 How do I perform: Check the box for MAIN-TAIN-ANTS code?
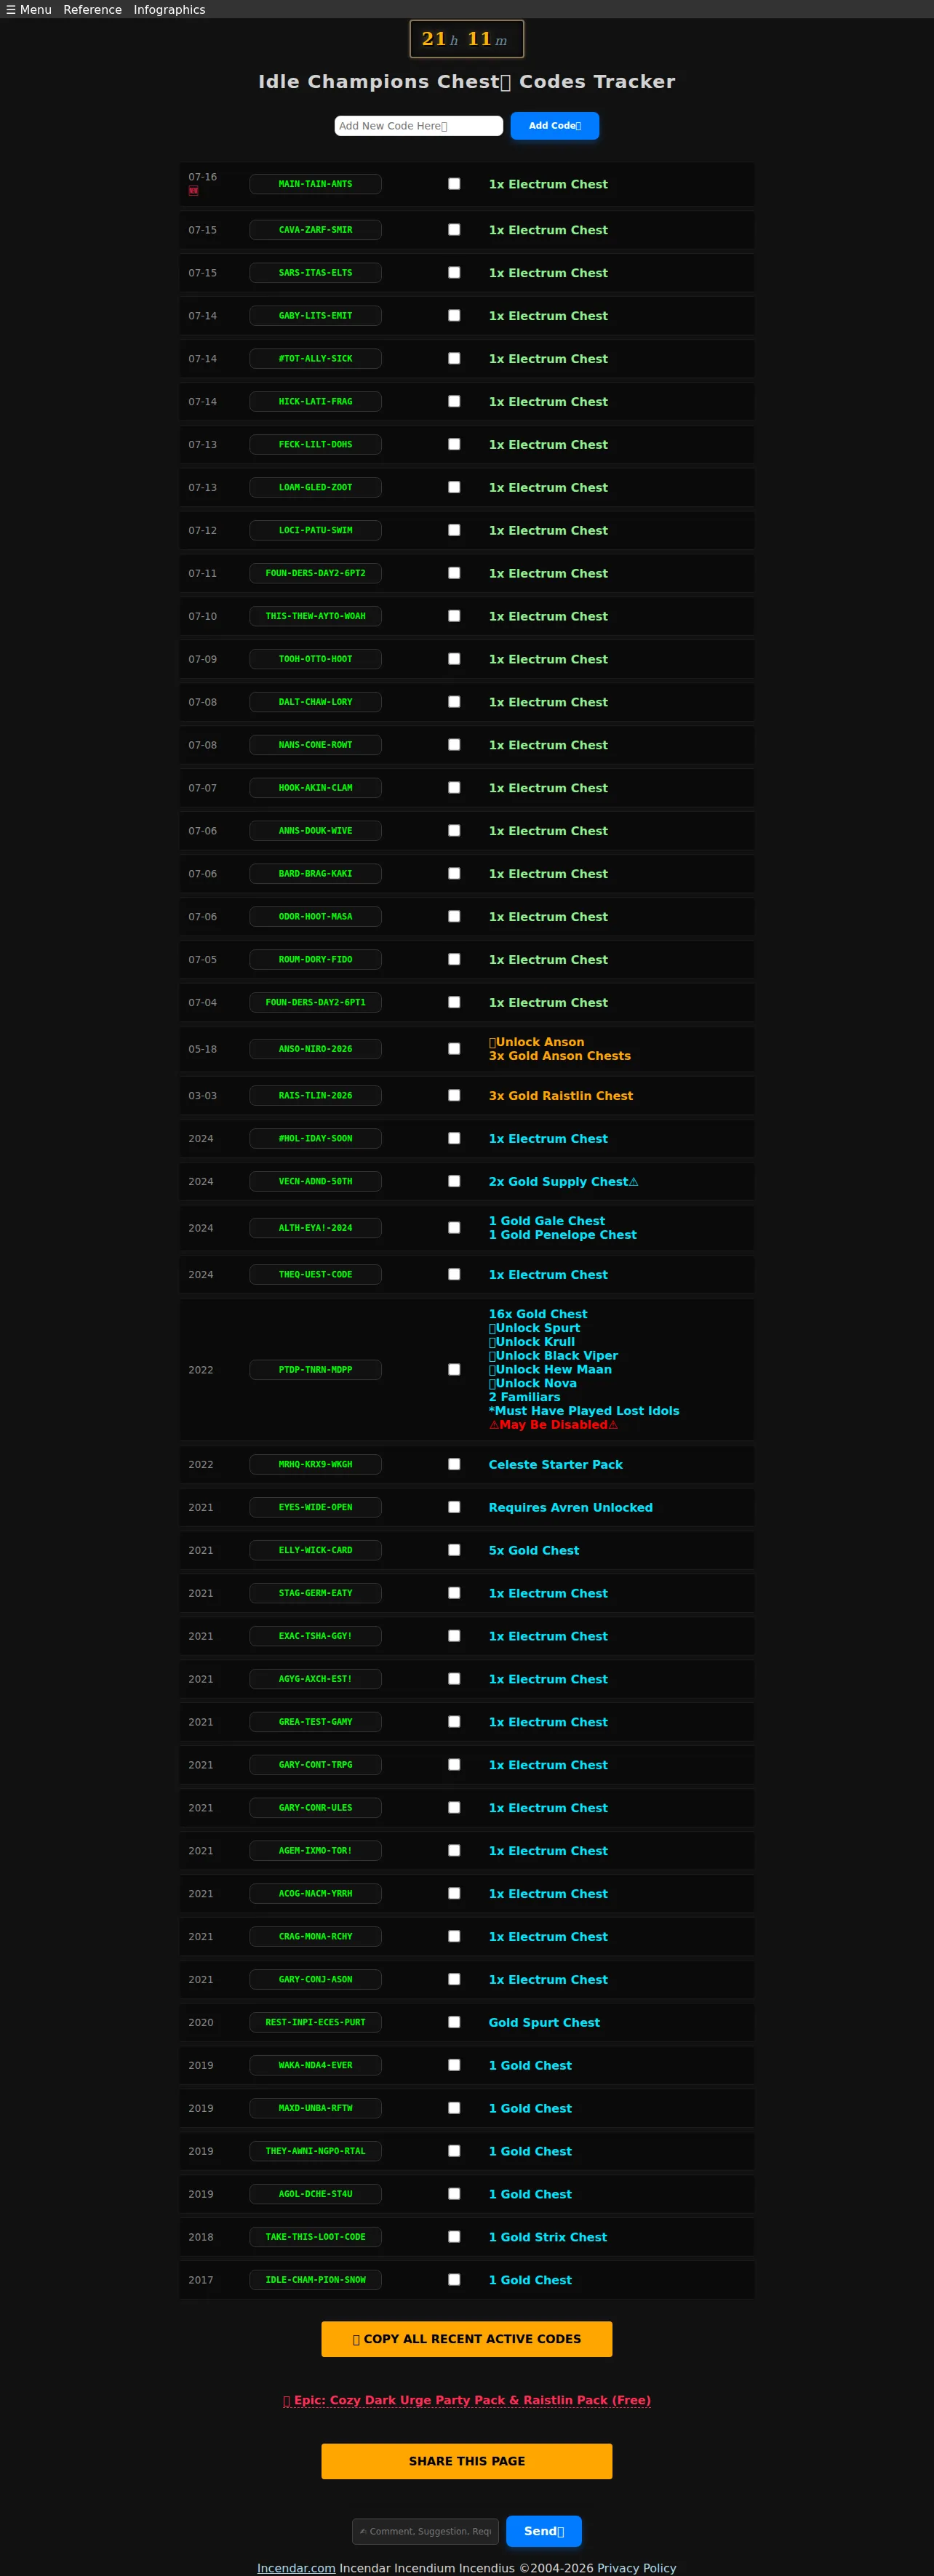pos(454,184)
